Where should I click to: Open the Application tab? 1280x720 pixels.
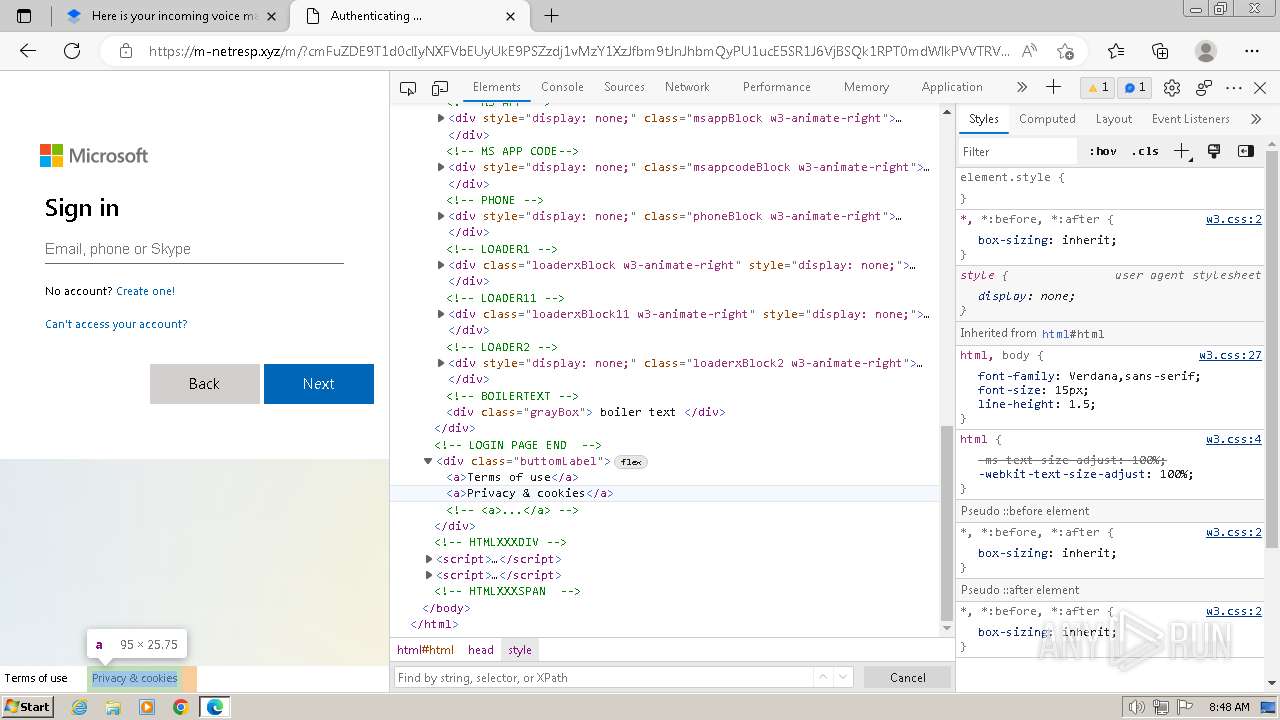[x=952, y=87]
